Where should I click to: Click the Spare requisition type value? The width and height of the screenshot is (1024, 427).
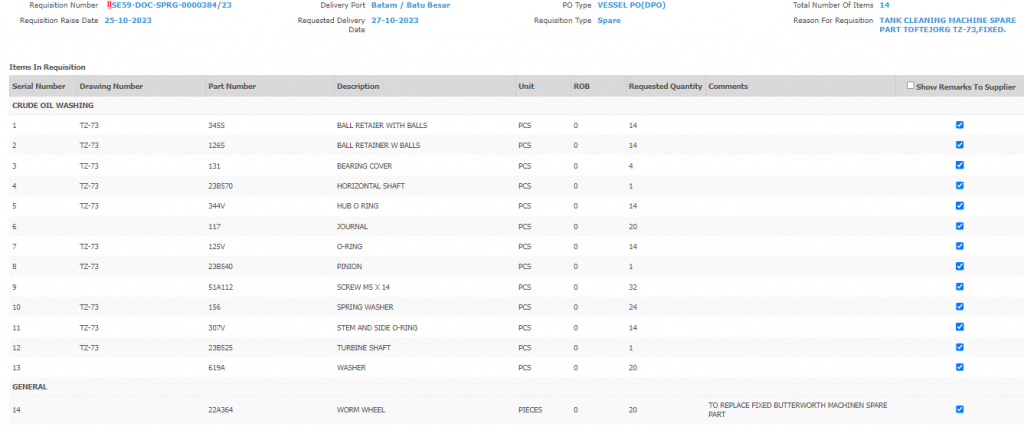pyautogui.click(x=608, y=20)
